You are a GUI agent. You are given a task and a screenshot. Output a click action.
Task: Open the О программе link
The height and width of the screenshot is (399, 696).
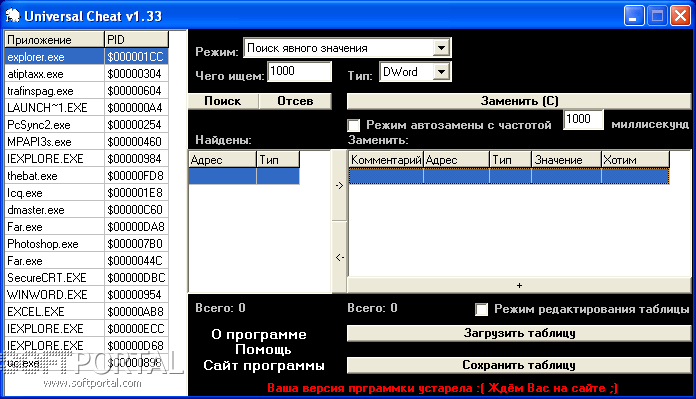pos(259,334)
